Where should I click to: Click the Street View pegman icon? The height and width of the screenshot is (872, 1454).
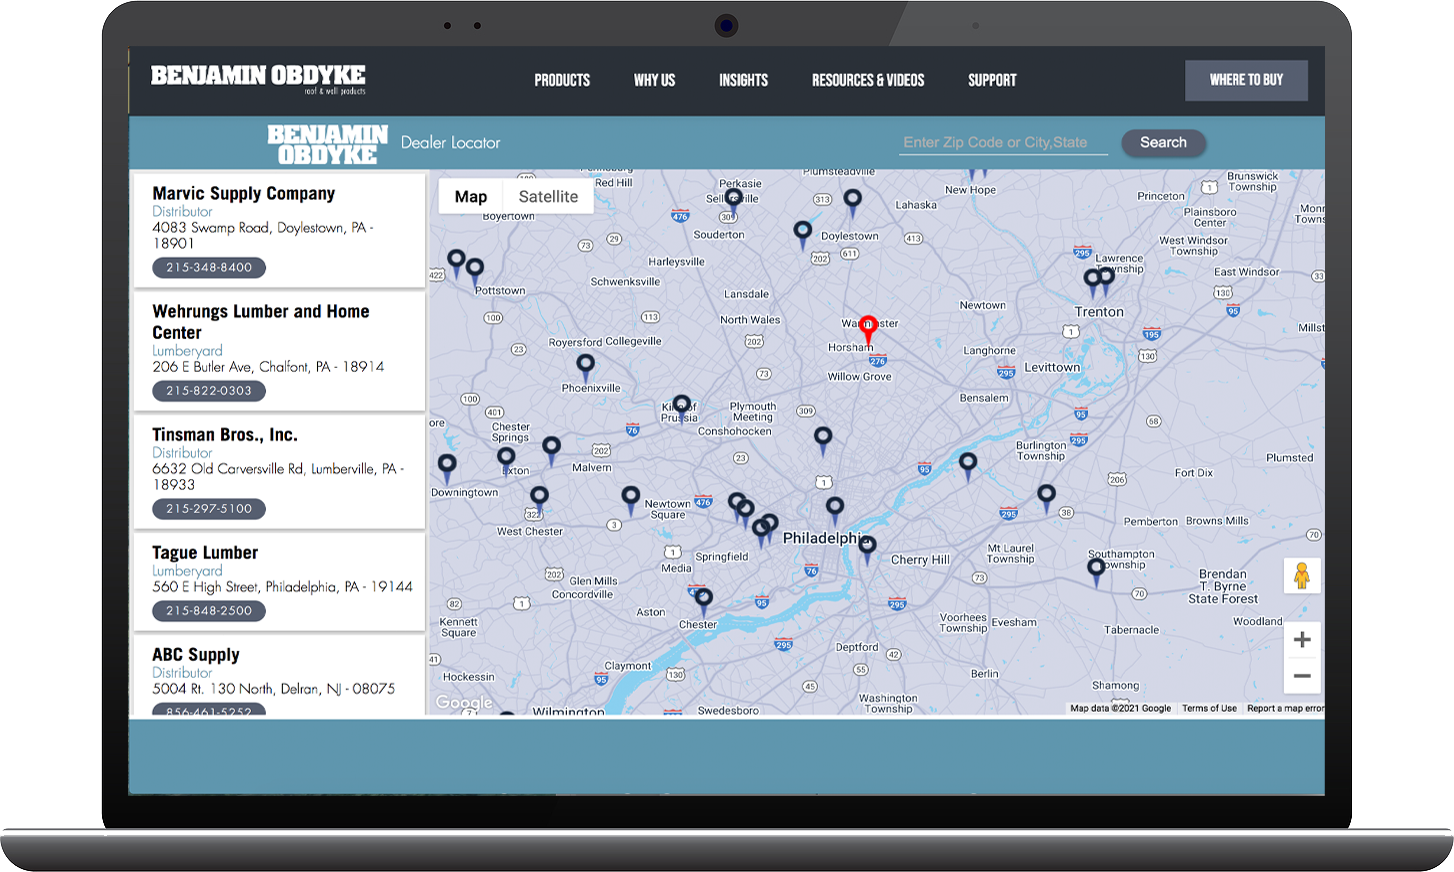1302,576
